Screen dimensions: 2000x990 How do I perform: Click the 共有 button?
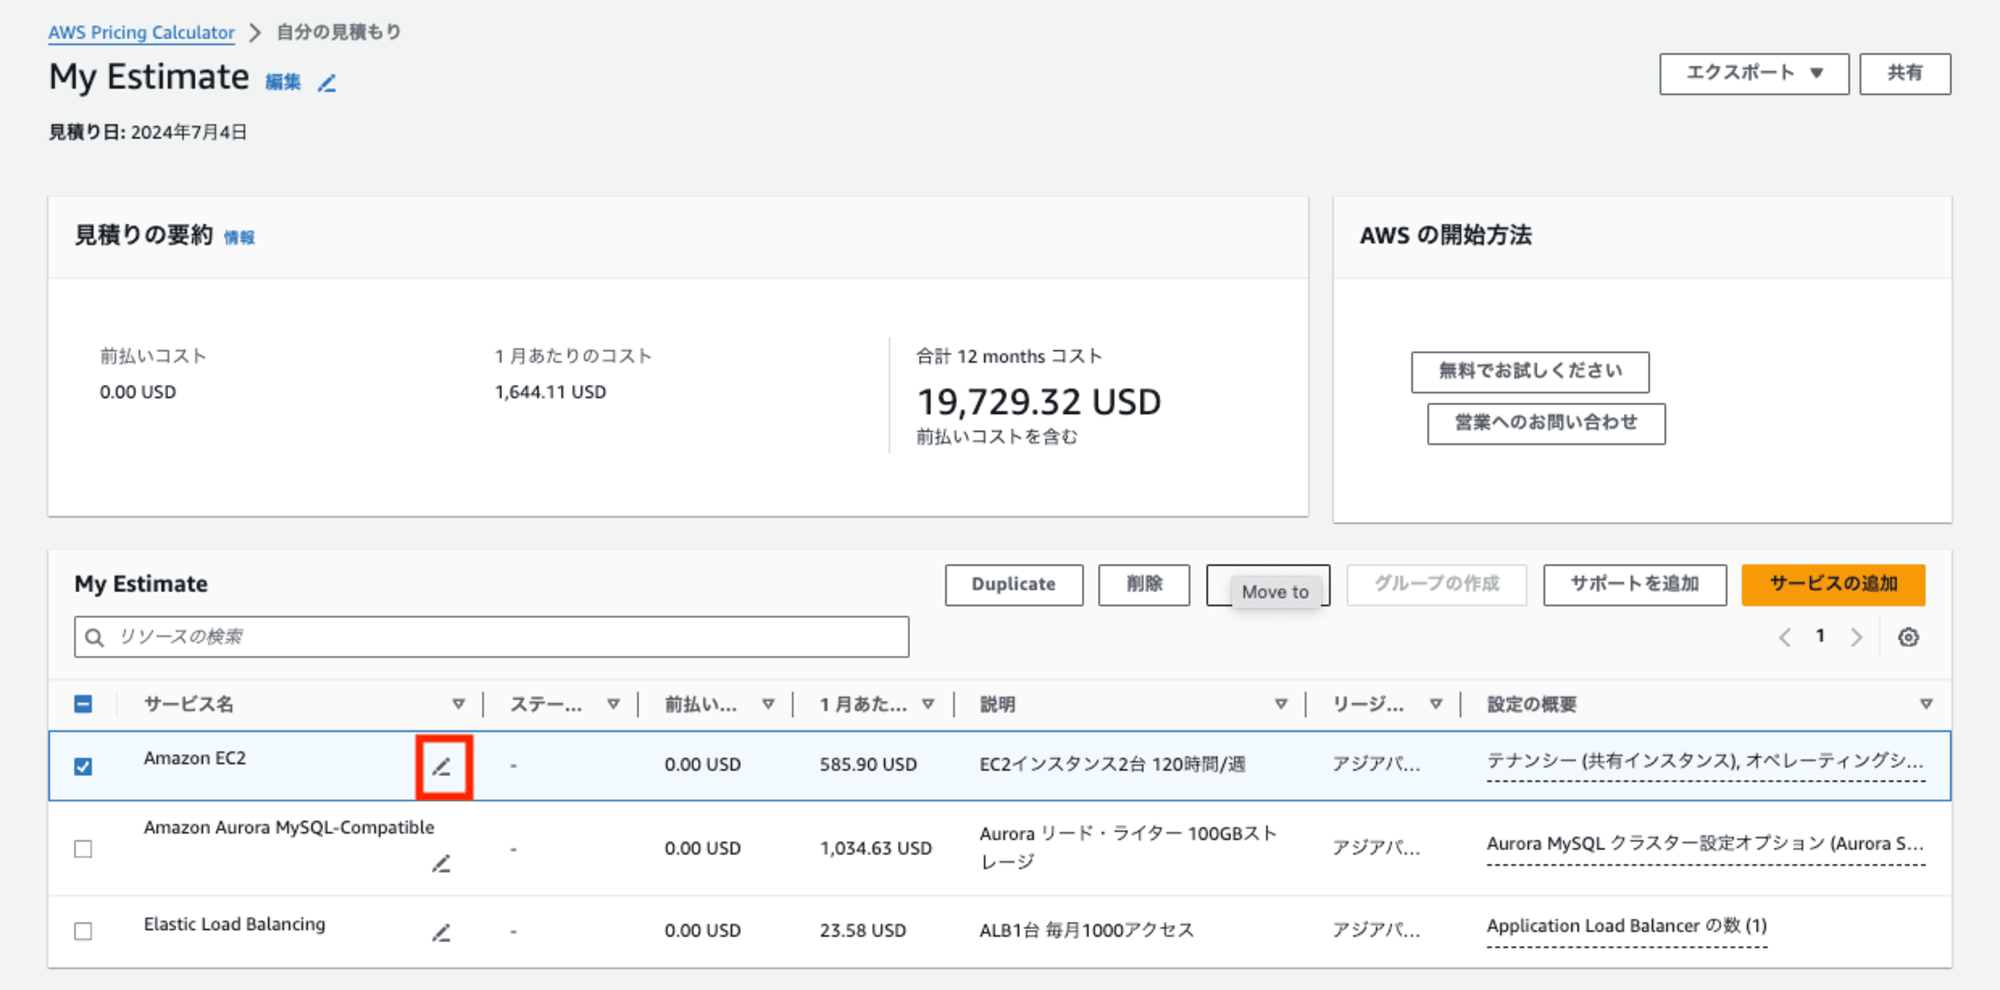[1905, 74]
